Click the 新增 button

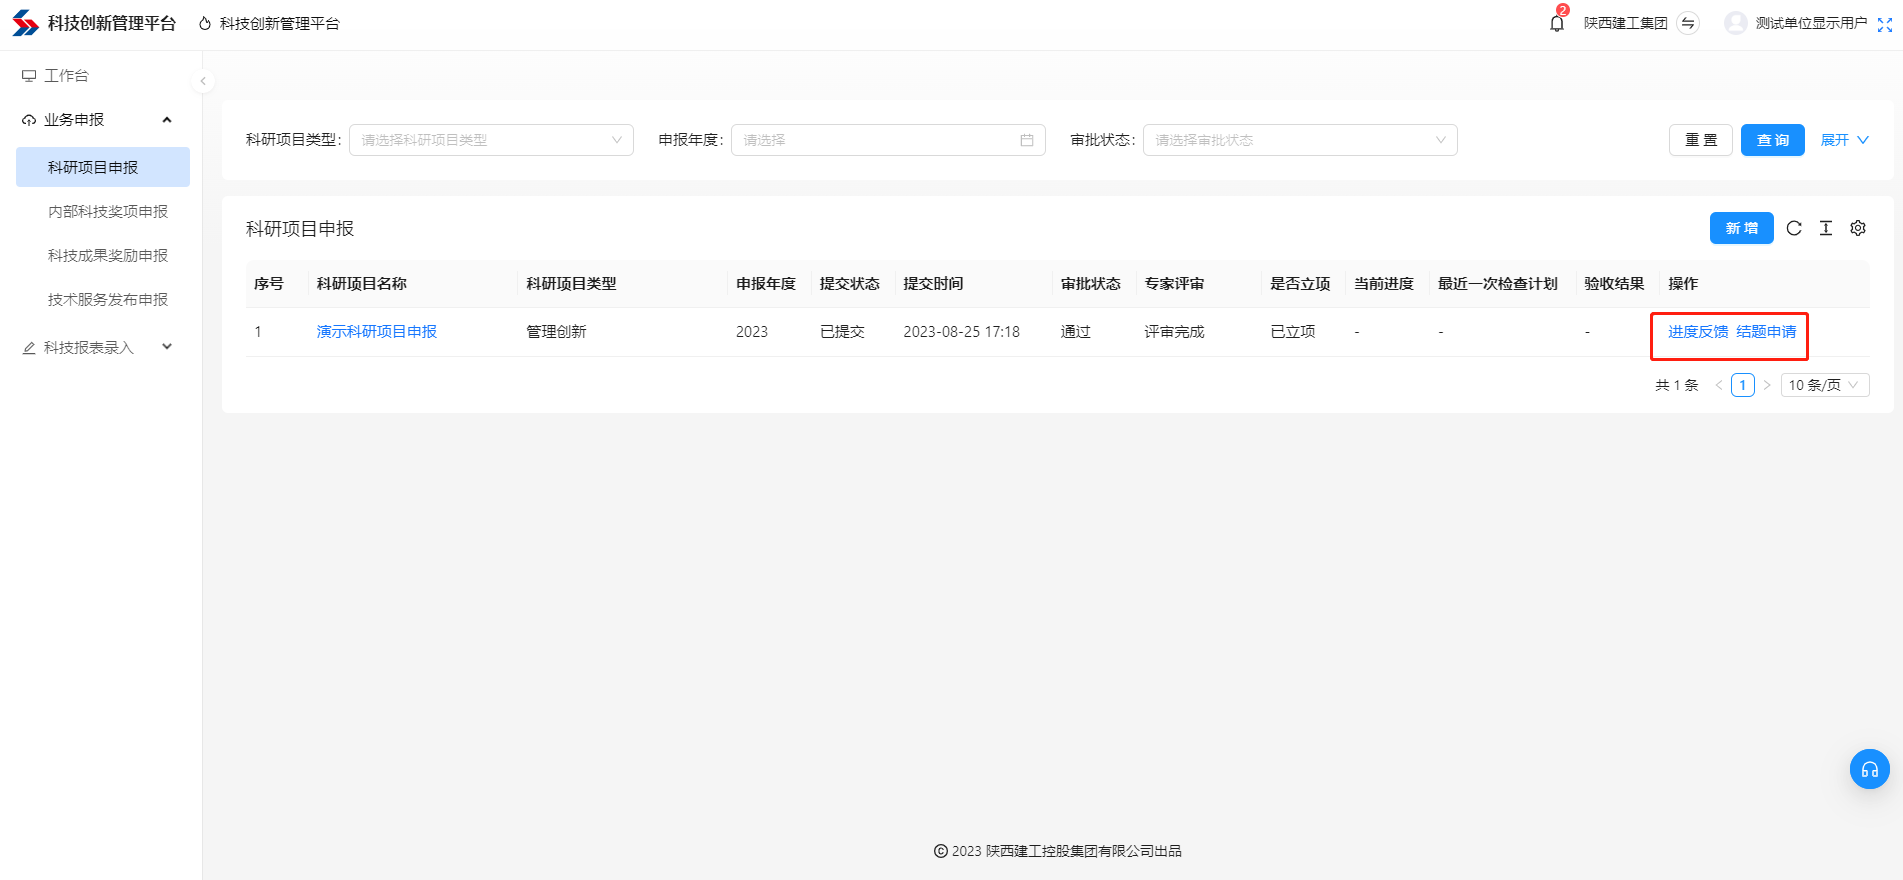point(1741,228)
